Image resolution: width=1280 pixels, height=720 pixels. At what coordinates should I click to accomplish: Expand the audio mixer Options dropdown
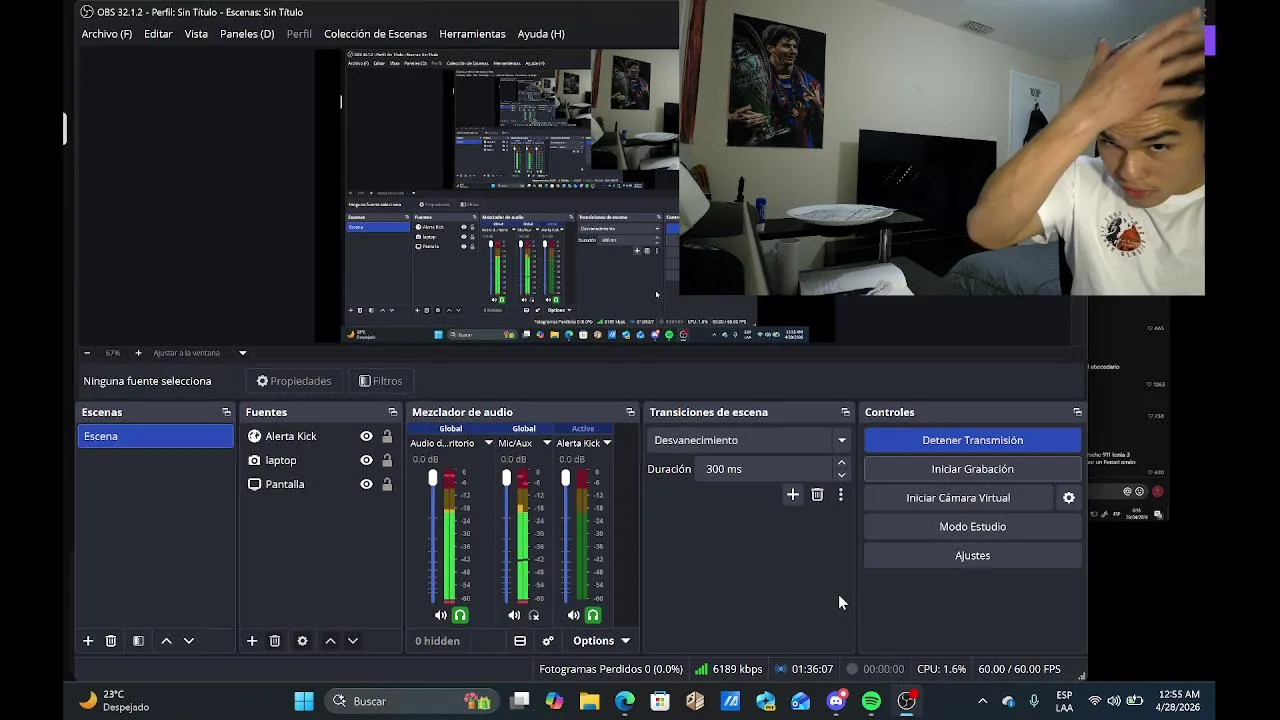601,641
